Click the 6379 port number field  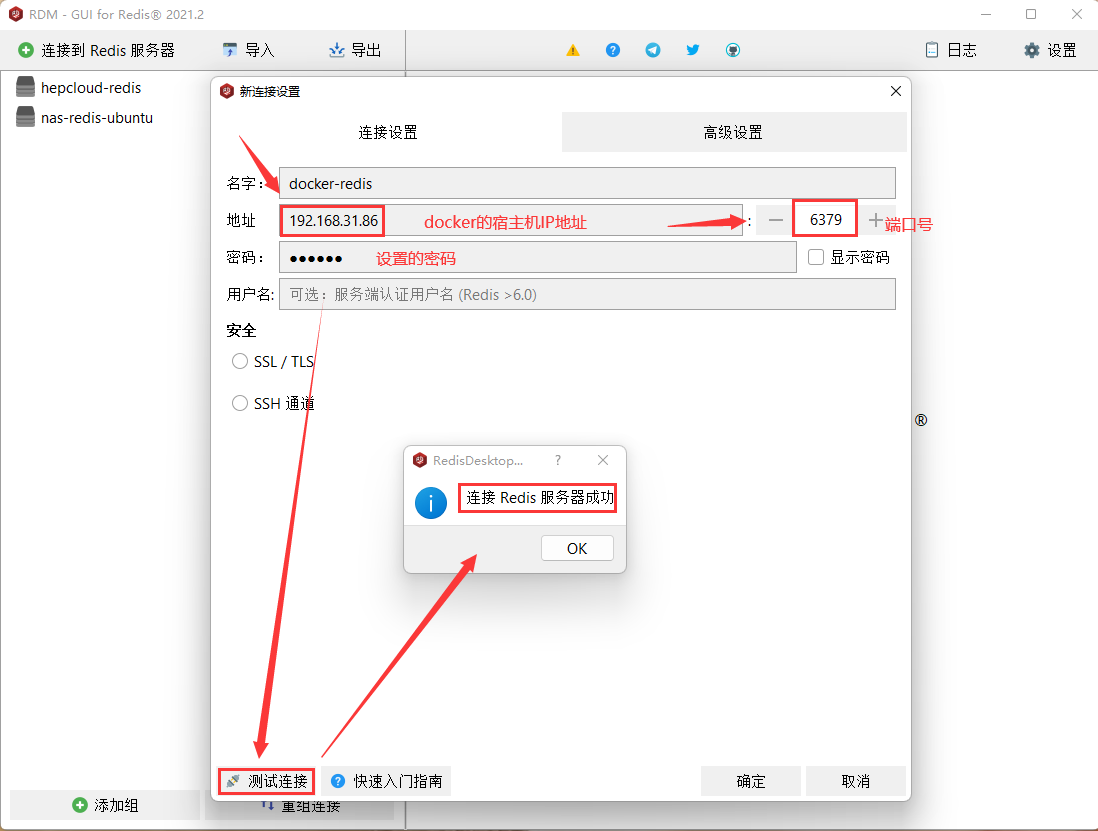825,219
